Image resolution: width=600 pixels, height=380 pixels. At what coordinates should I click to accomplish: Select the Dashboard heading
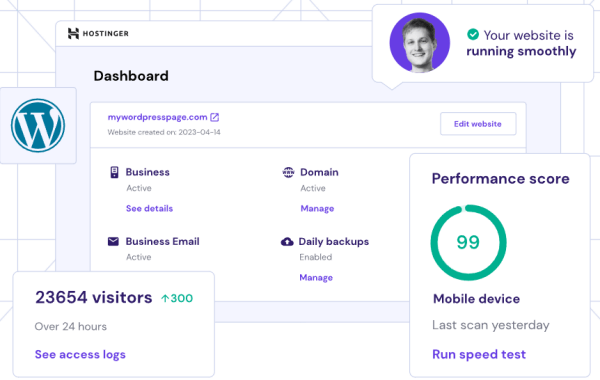pos(131,76)
